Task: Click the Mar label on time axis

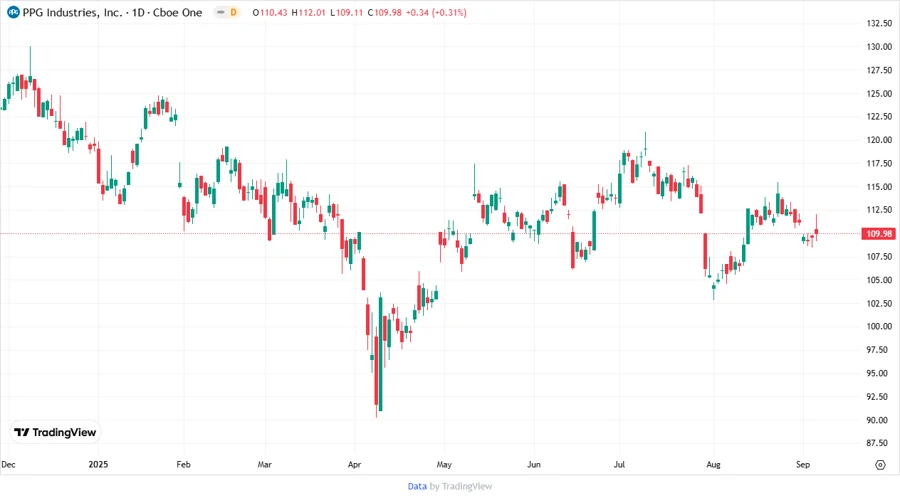Action: pos(265,464)
